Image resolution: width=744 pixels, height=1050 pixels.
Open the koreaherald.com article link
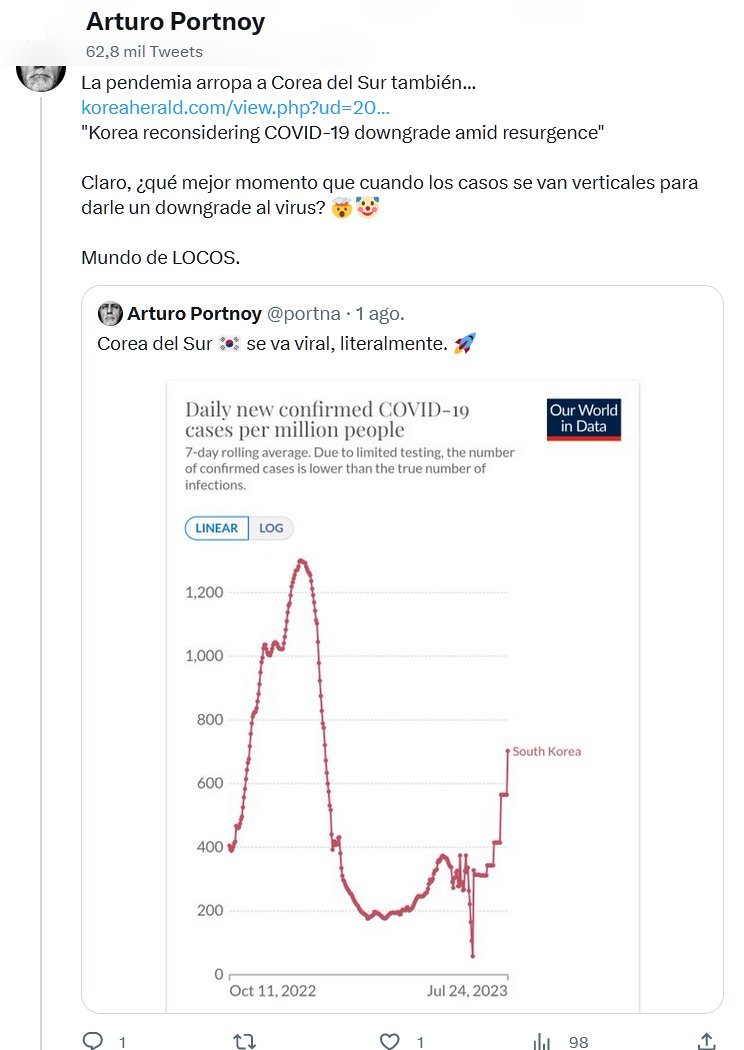click(x=235, y=107)
